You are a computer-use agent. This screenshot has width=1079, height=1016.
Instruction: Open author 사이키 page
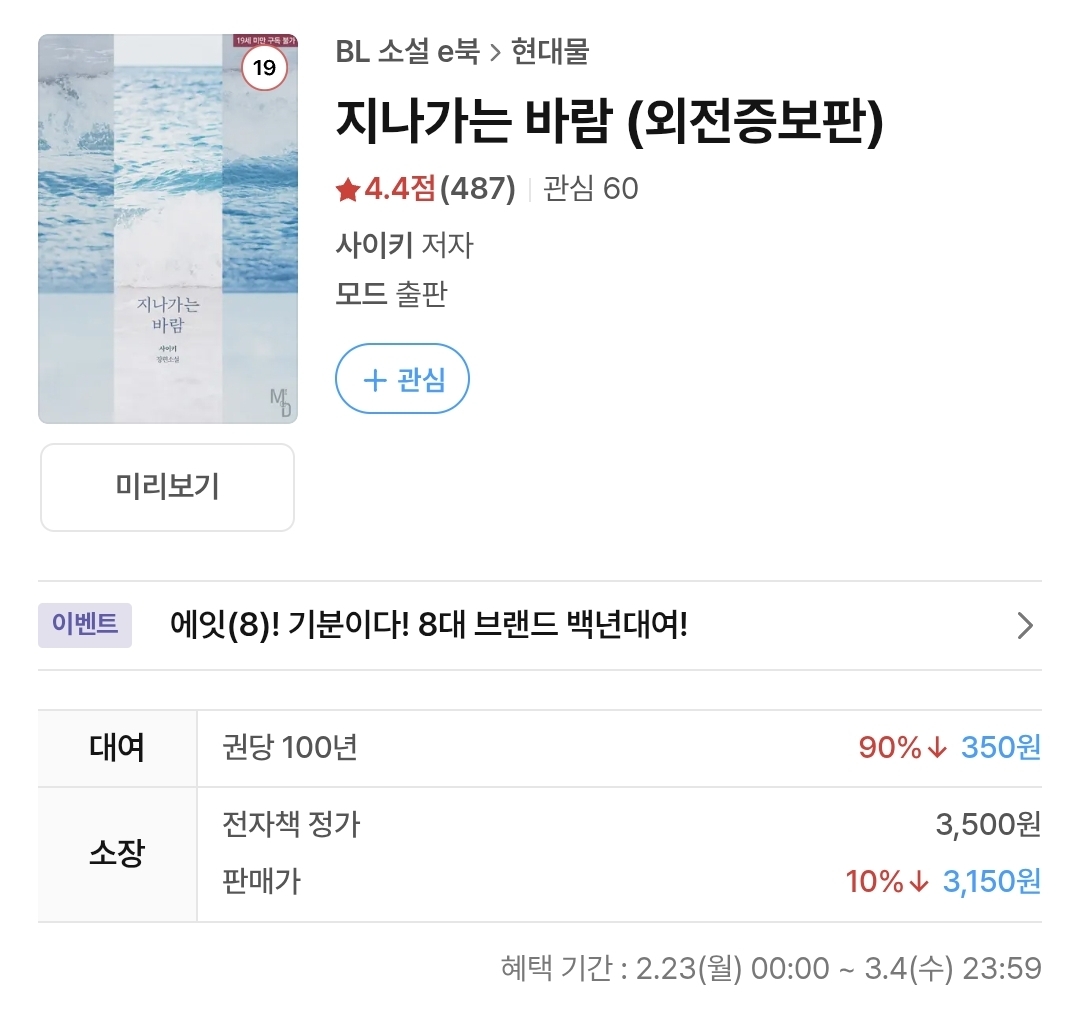pyautogui.click(x=374, y=245)
